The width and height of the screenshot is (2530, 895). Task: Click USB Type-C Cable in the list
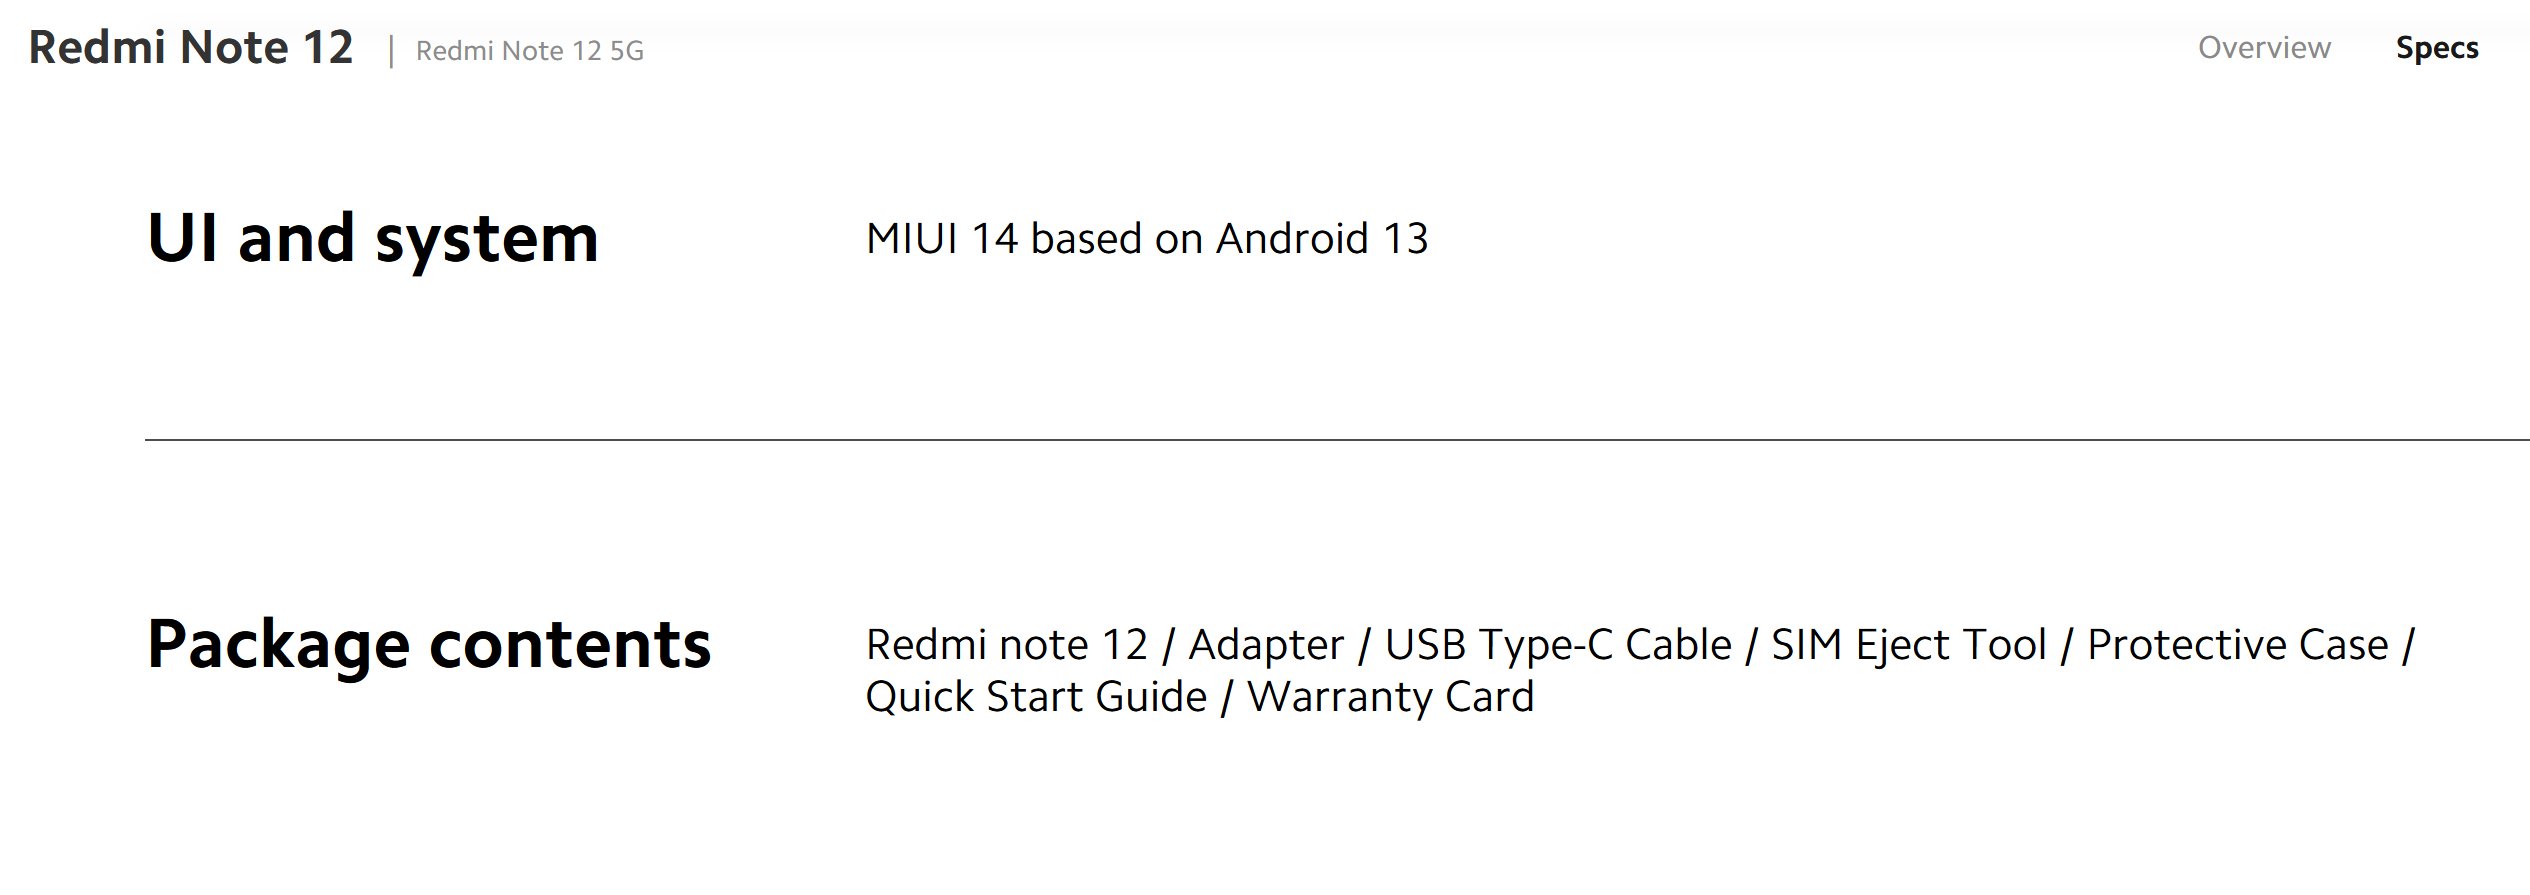point(1558,645)
